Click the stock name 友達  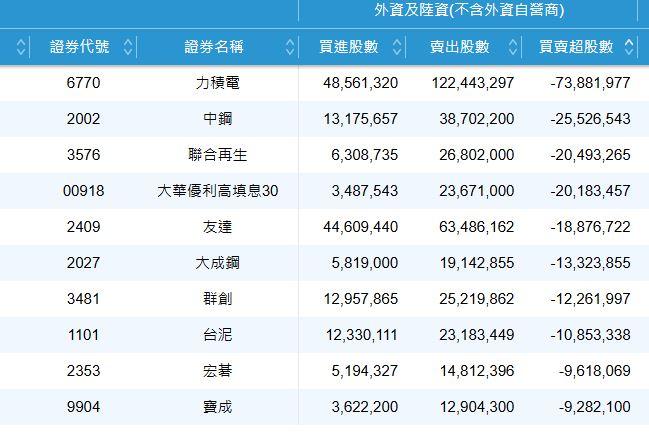tap(218, 227)
